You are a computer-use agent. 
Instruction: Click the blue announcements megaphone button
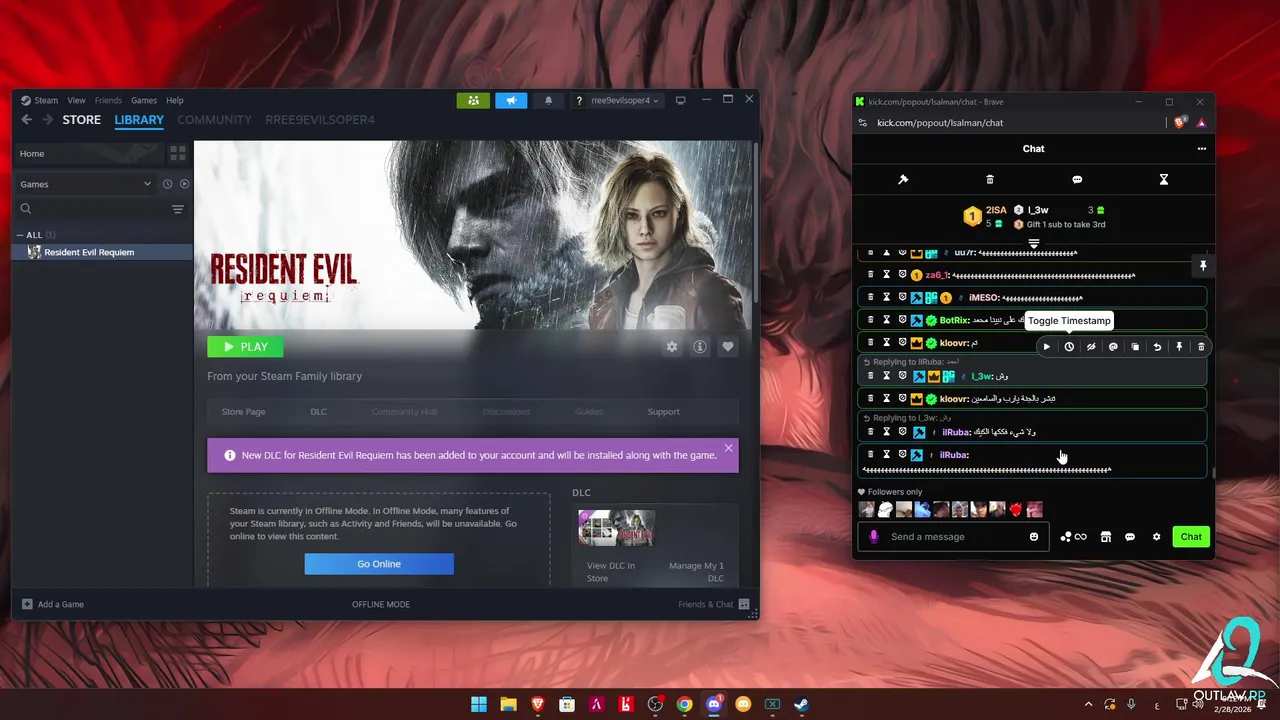[x=510, y=100]
